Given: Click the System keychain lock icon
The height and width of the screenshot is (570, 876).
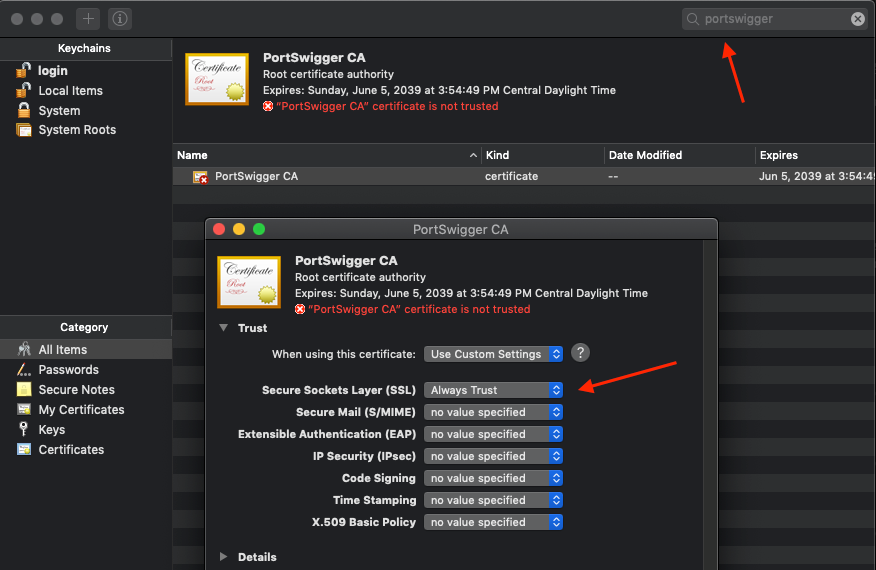Looking at the screenshot, I should pyautogui.click(x=23, y=110).
